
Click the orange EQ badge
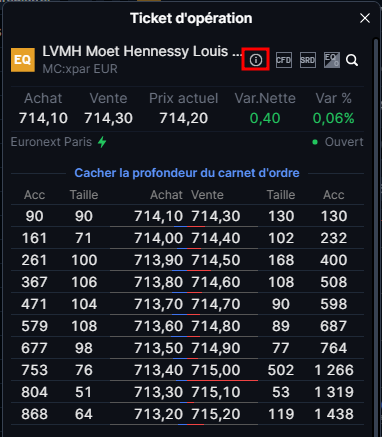click(x=23, y=60)
